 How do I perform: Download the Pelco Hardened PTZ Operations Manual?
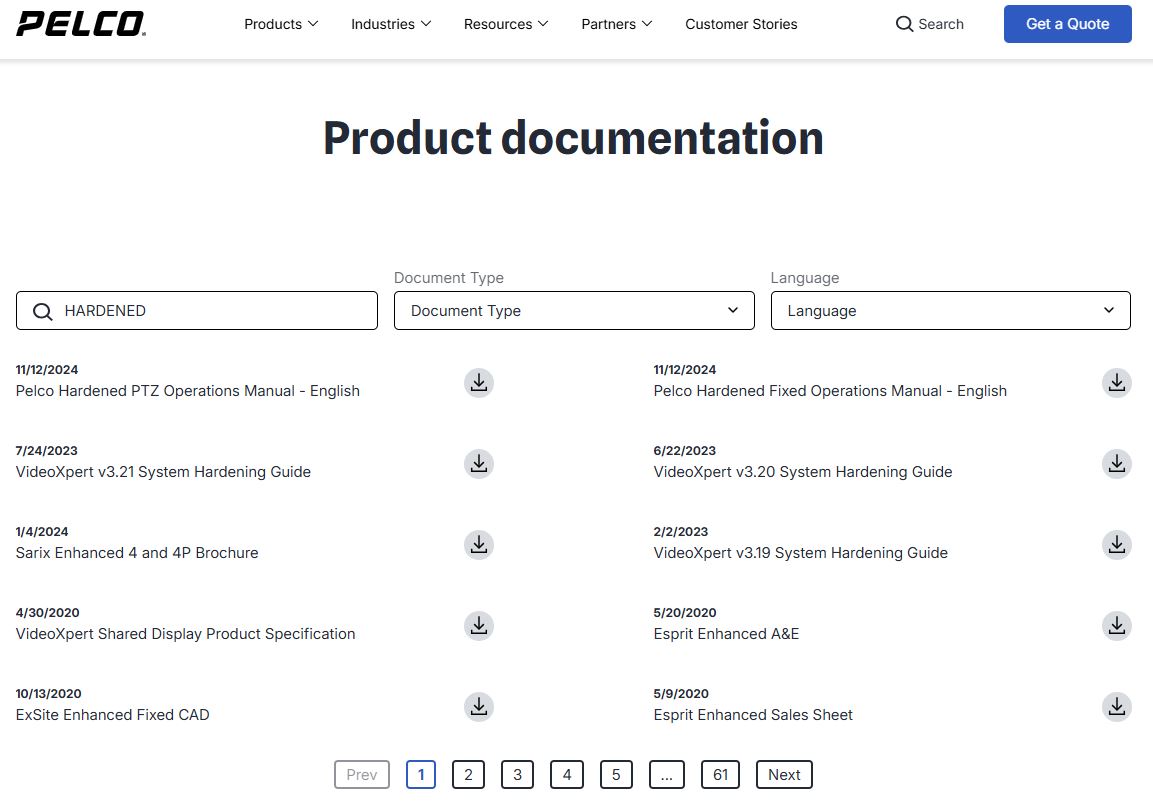click(478, 383)
